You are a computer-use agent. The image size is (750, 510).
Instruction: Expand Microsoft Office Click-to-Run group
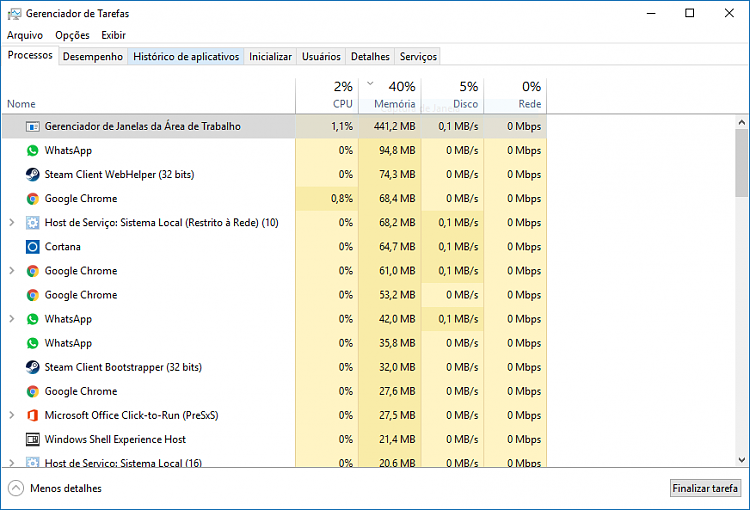(12, 415)
